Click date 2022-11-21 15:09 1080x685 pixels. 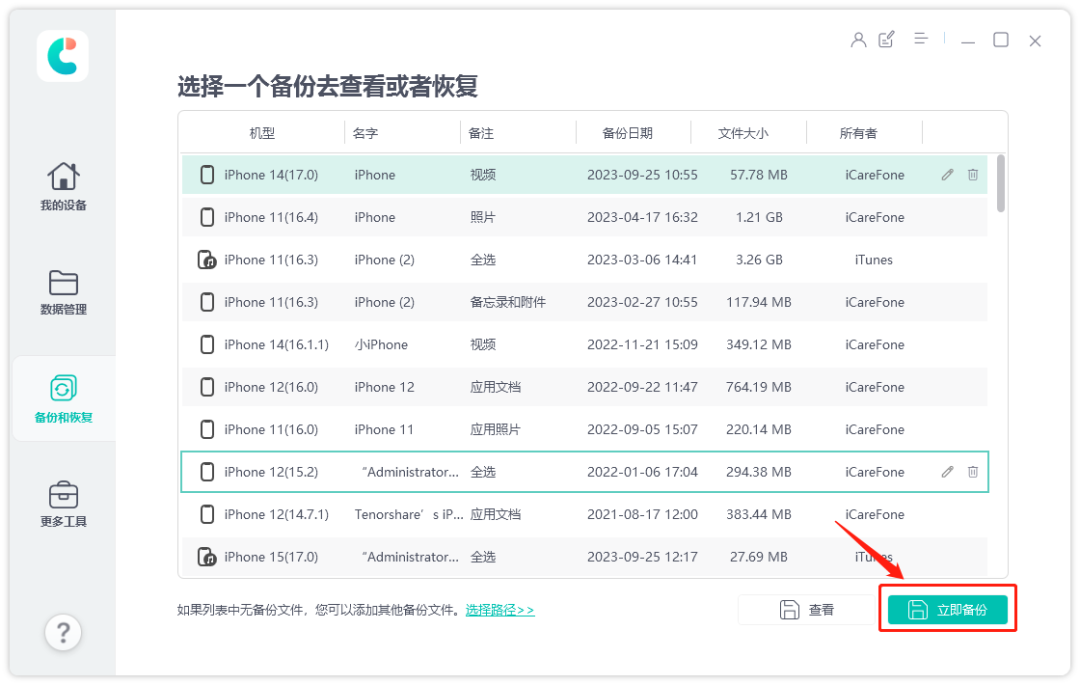click(642, 344)
